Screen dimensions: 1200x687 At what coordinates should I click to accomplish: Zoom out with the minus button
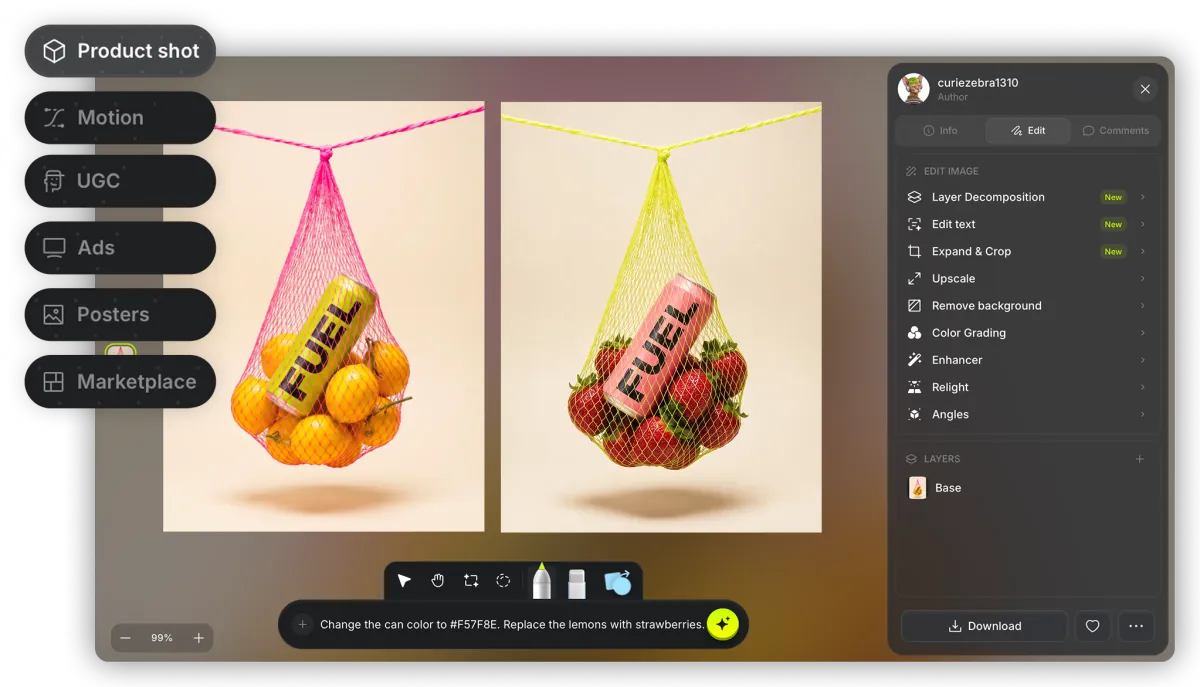(126, 638)
